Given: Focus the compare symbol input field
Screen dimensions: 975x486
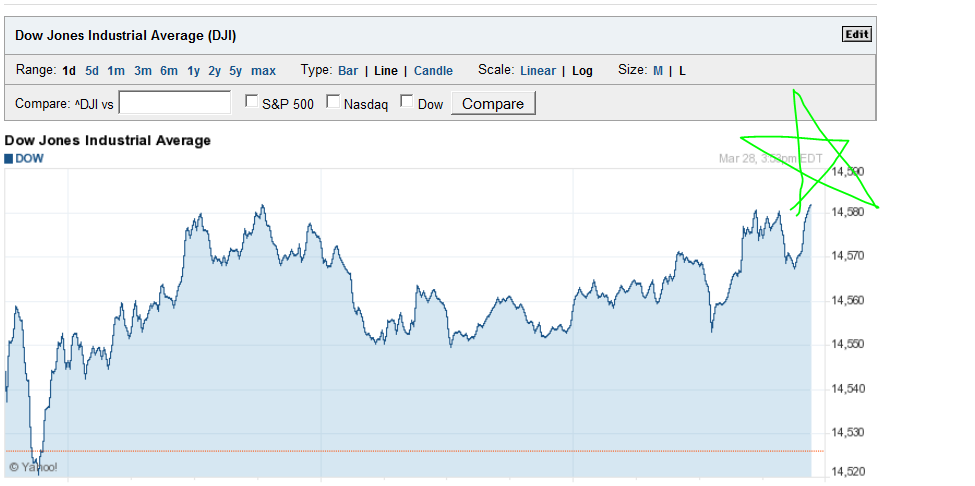Looking at the screenshot, I should click(175, 103).
